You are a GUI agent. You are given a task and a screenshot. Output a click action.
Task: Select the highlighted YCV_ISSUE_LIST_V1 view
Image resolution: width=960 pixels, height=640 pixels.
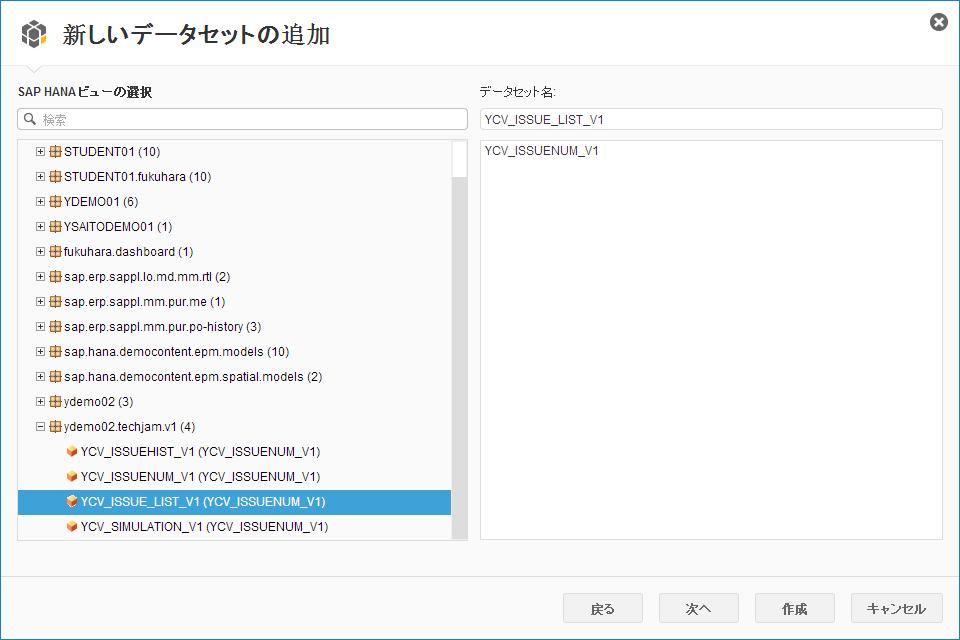[x=234, y=502]
